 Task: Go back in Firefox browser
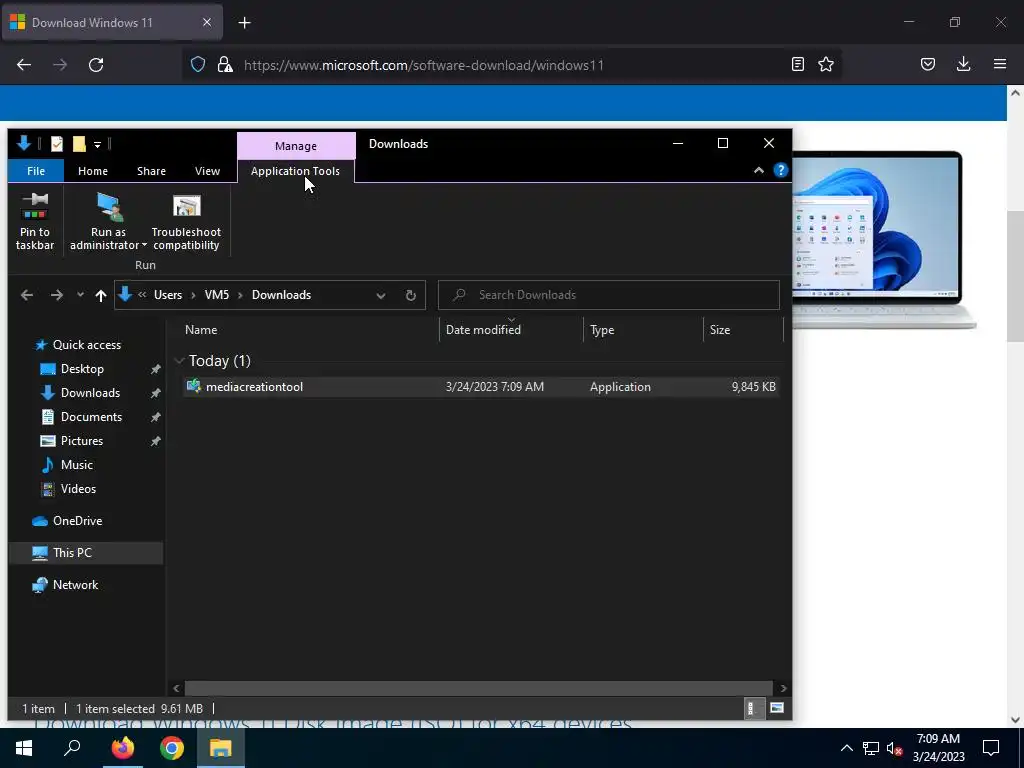tap(24, 65)
